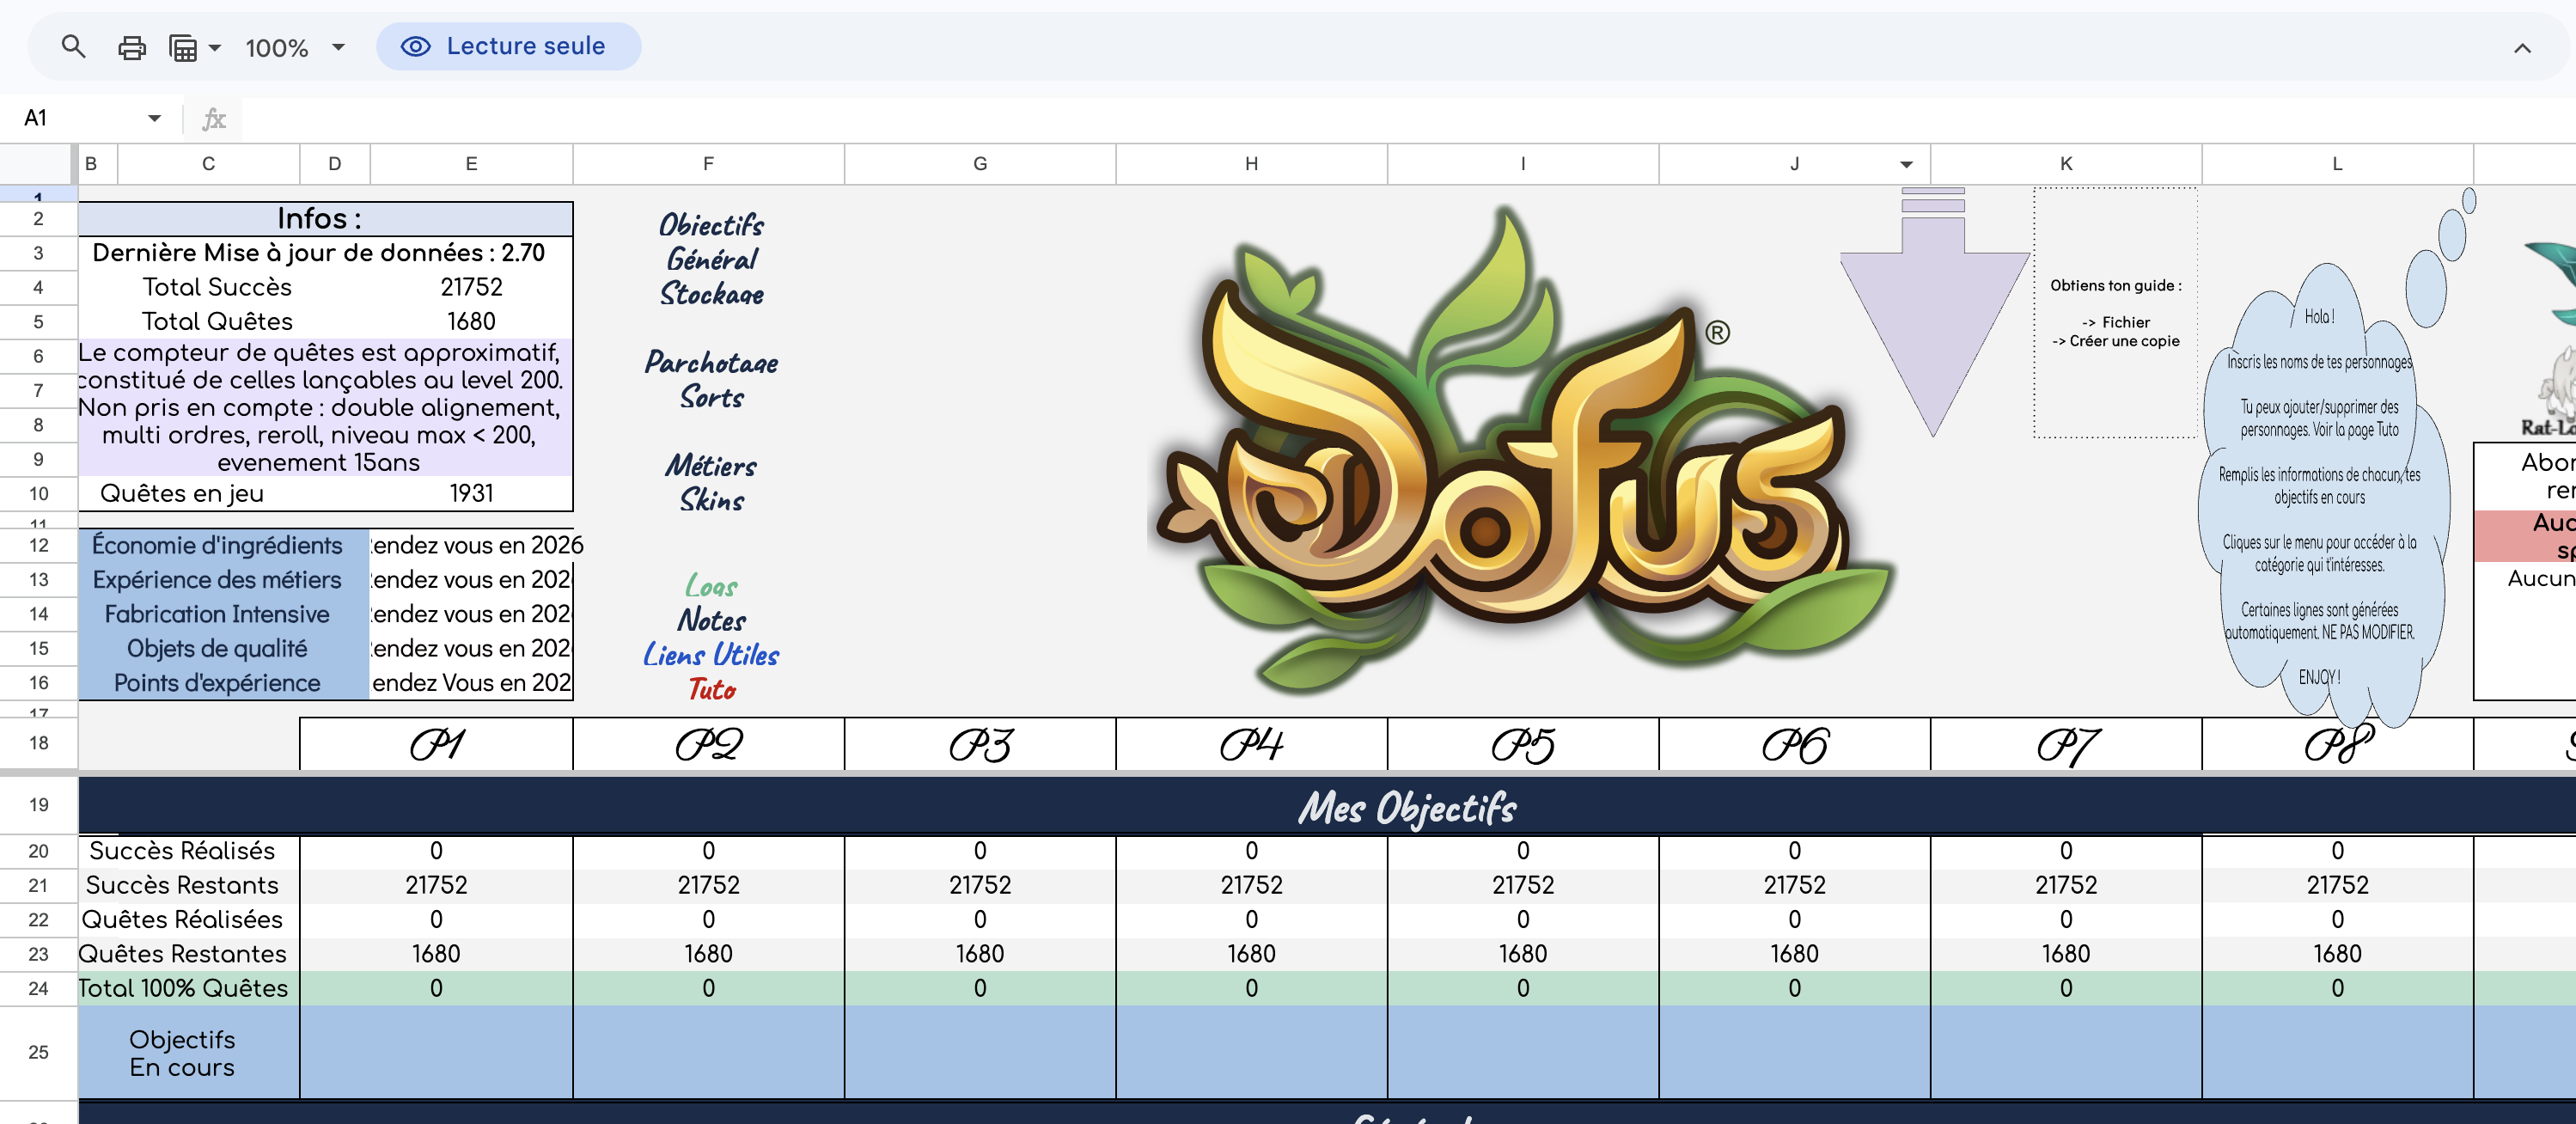
Task: Select the 'Expérience des métiers' cell
Action: 224,580
